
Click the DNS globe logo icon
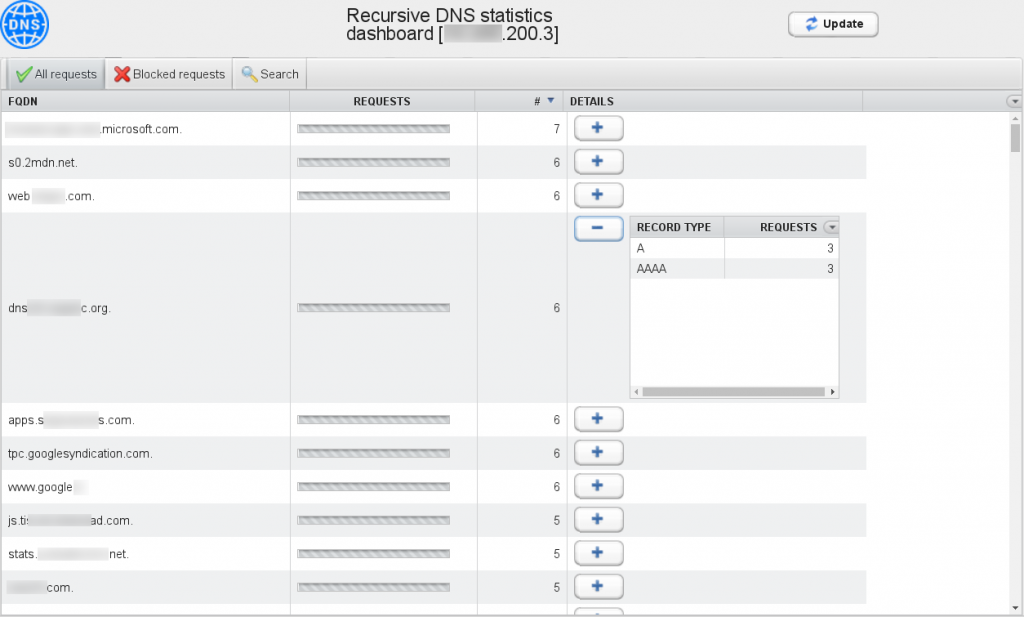pyautogui.click(x=24, y=25)
